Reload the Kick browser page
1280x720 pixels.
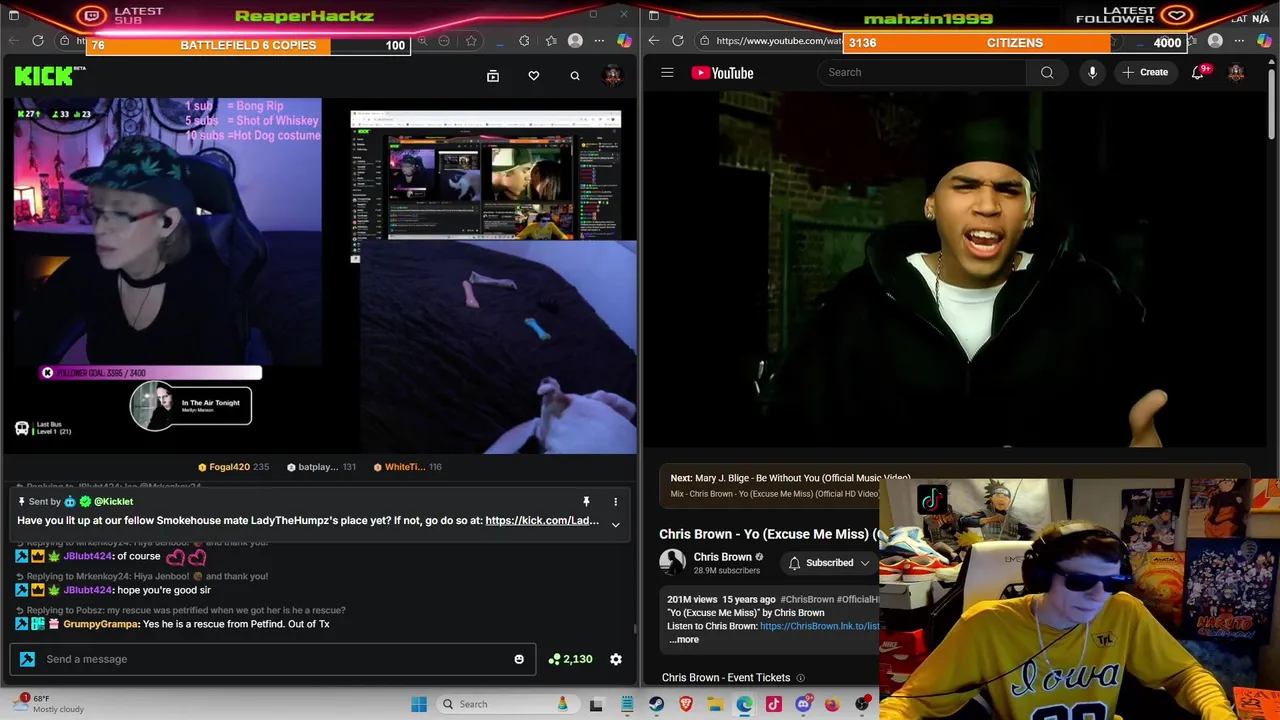(38, 41)
